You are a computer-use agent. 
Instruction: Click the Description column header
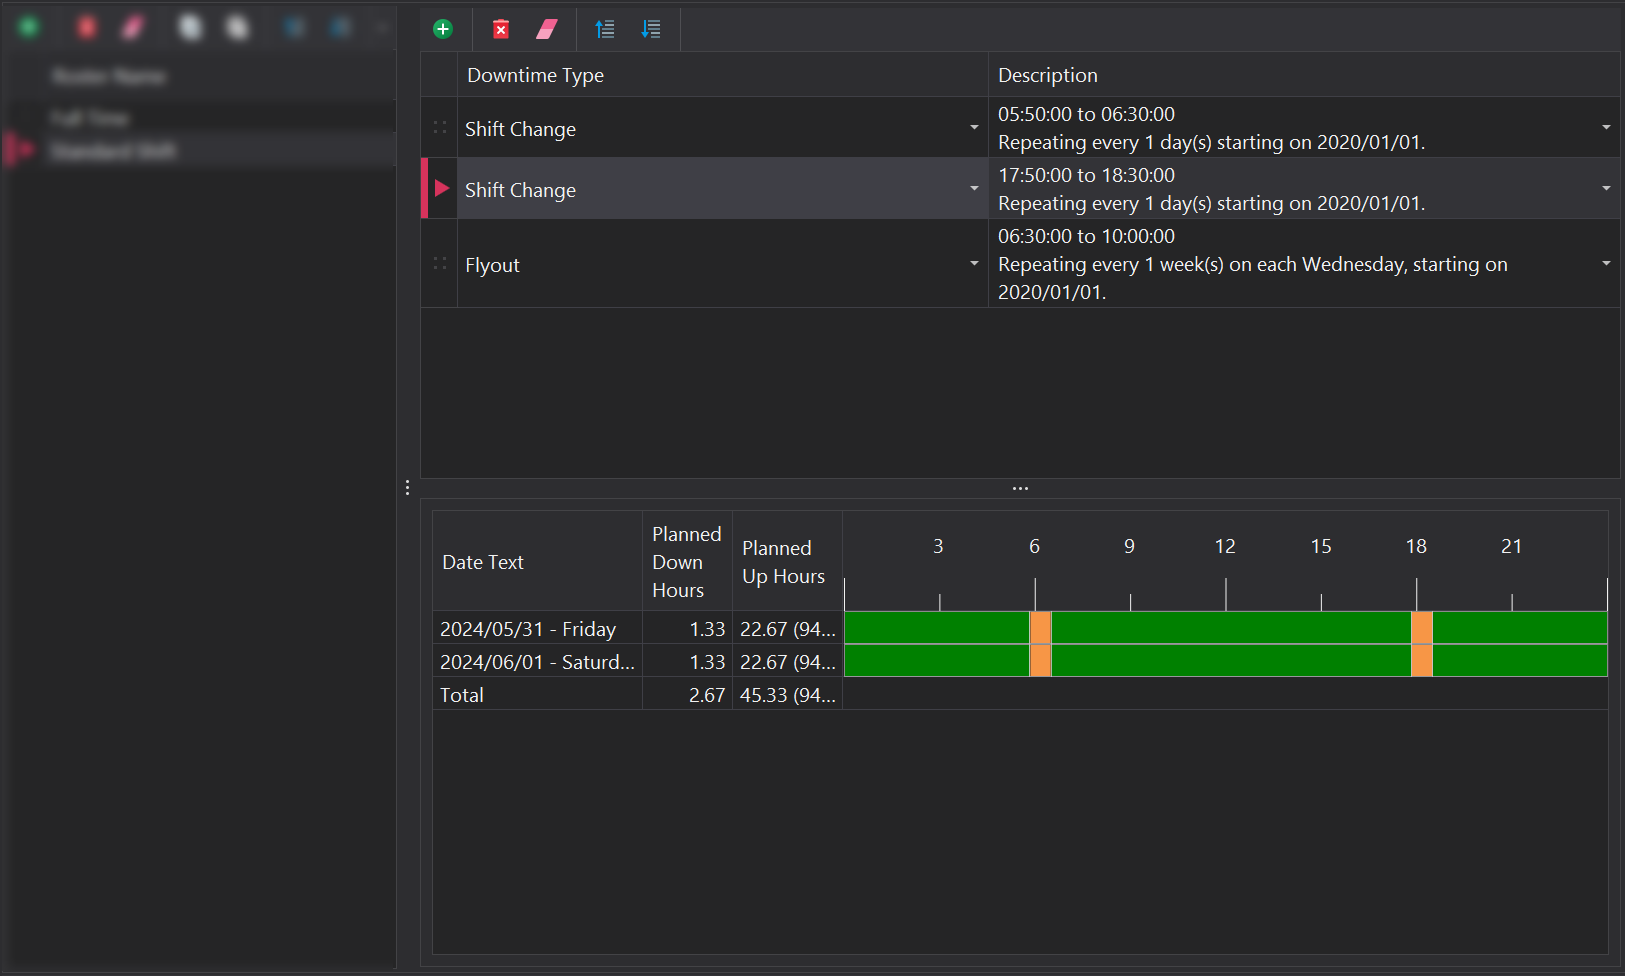pyautogui.click(x=1047, y=75)
